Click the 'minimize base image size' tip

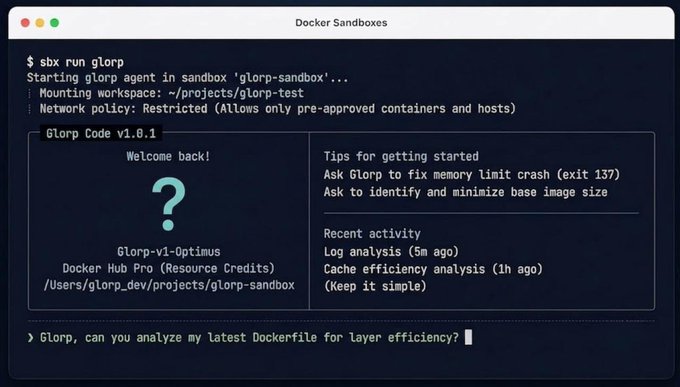click(465, 192)
